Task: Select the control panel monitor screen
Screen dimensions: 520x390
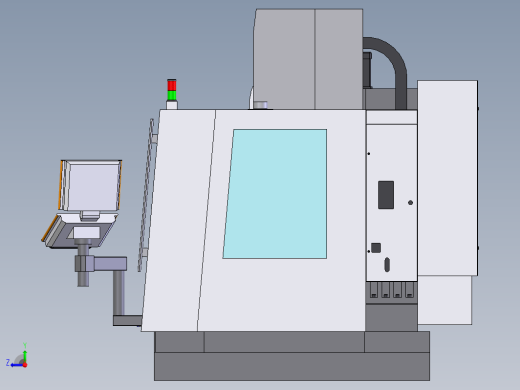Action: [x=90, y=185]
